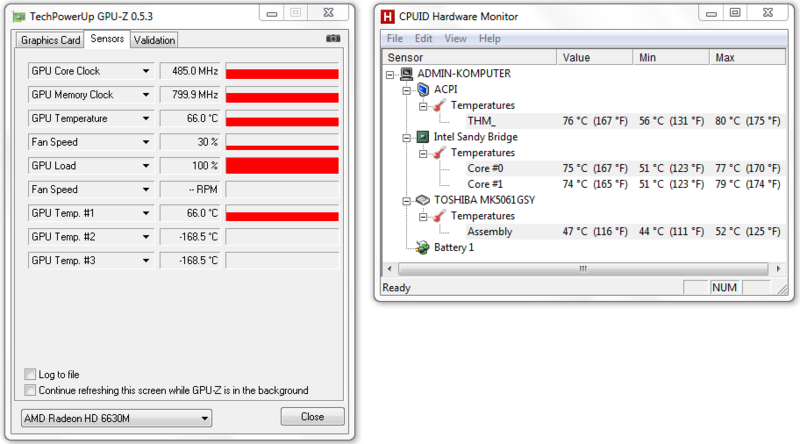Click the Ready status bar text

(396, 288)
